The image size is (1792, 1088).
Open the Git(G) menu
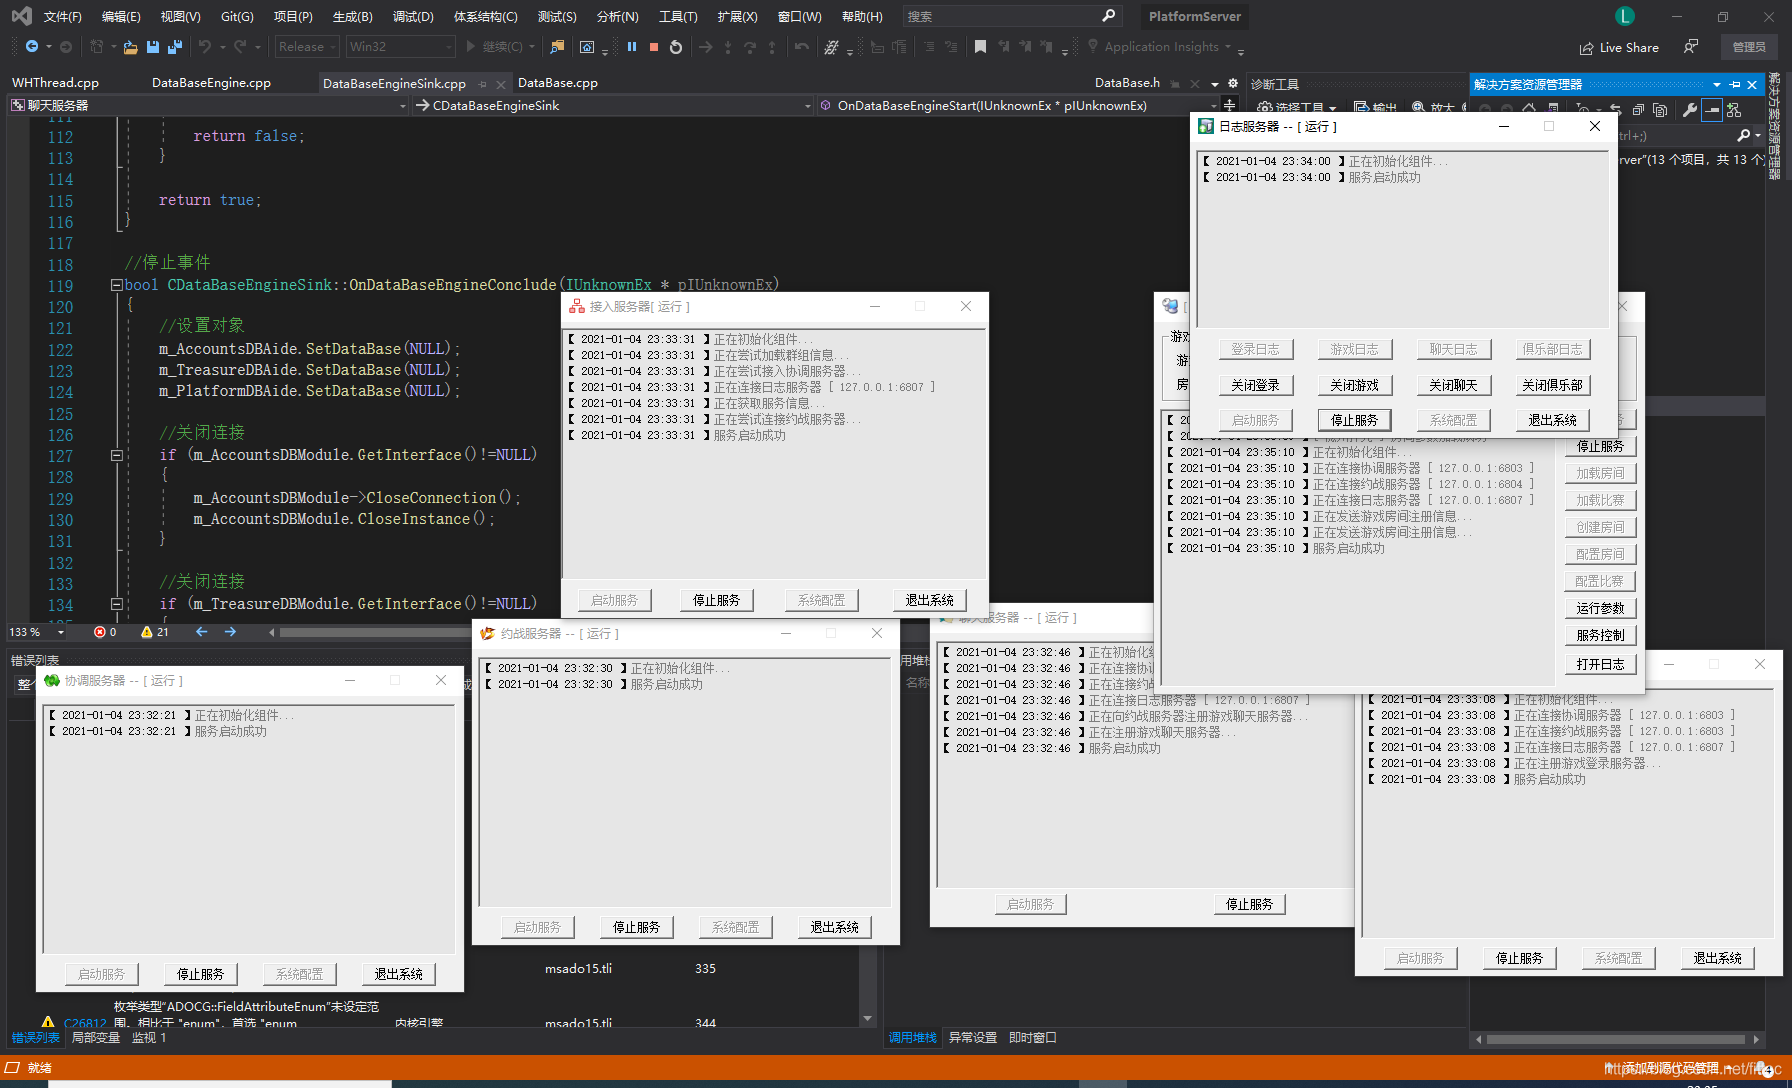click(237, 17)
